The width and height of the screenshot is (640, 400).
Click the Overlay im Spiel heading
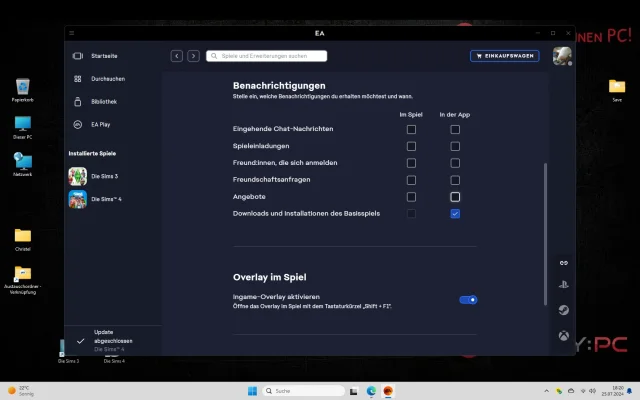269,277
